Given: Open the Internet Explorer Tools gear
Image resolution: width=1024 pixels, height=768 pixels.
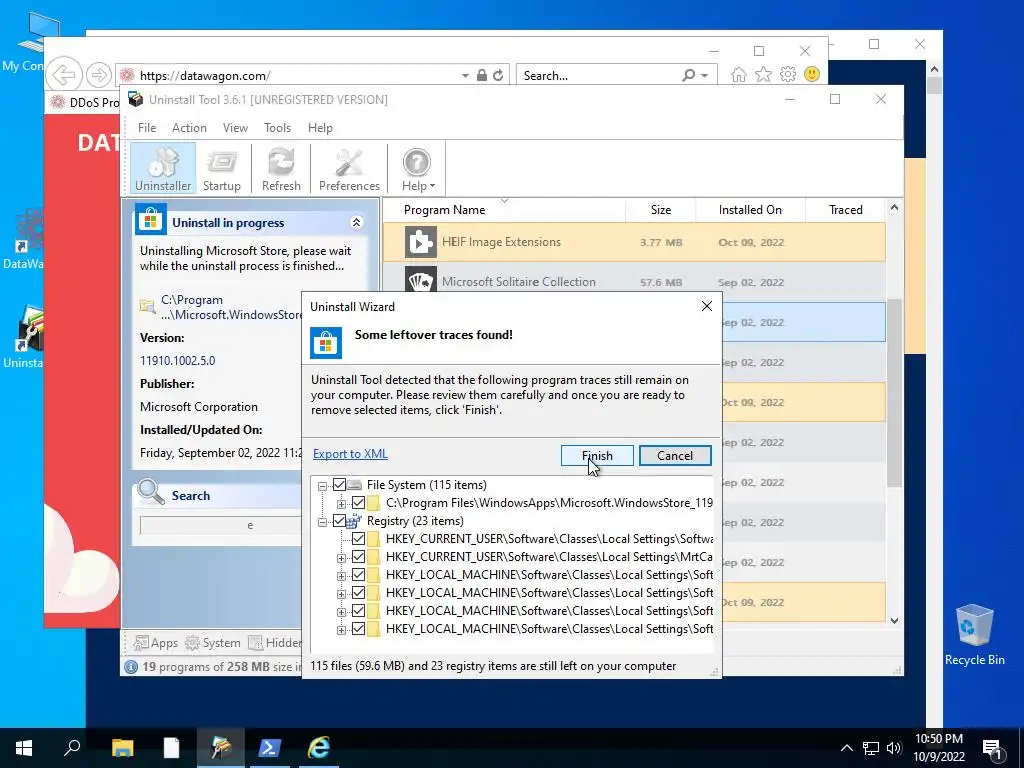Looking at the screenshot, I should pyautogui.click(x=788, y=74).
